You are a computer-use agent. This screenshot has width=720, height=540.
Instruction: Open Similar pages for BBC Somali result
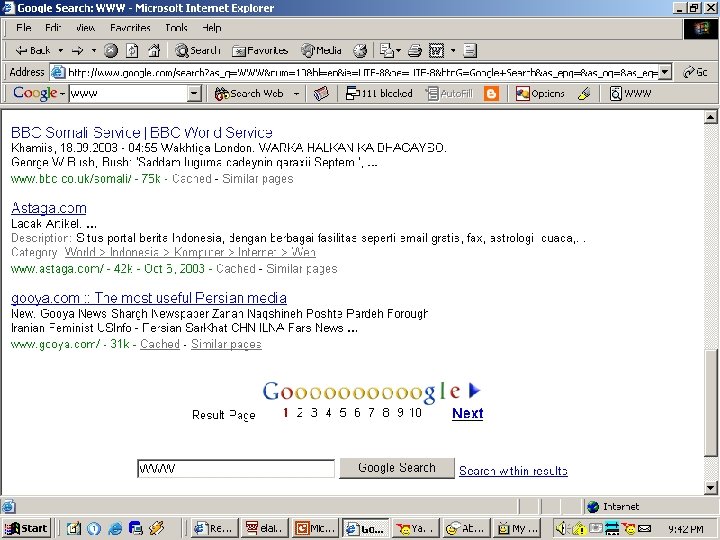[x=258, y=179]
